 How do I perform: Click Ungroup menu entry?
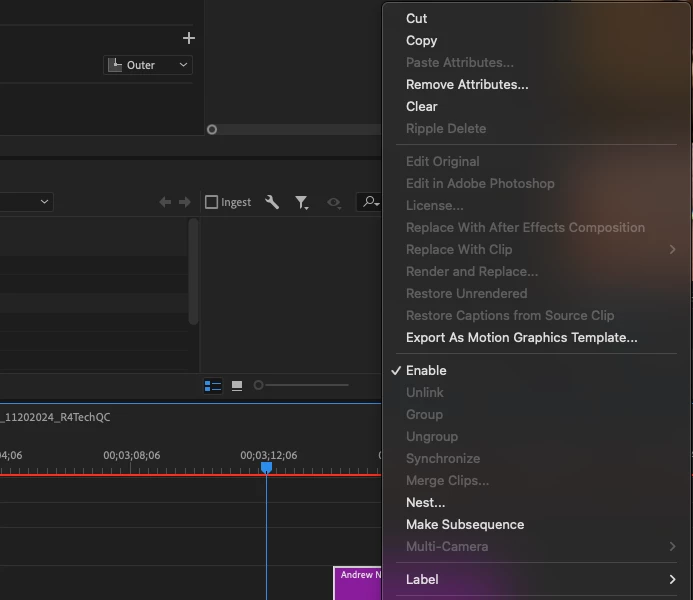click(x=432, y=437)
